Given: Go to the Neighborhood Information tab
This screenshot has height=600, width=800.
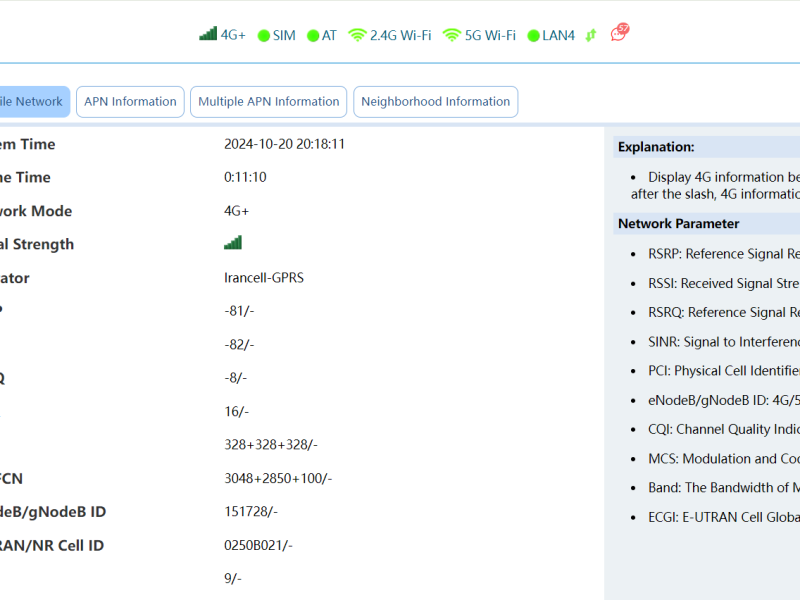Looking at the screenshot, I should 435,102.
